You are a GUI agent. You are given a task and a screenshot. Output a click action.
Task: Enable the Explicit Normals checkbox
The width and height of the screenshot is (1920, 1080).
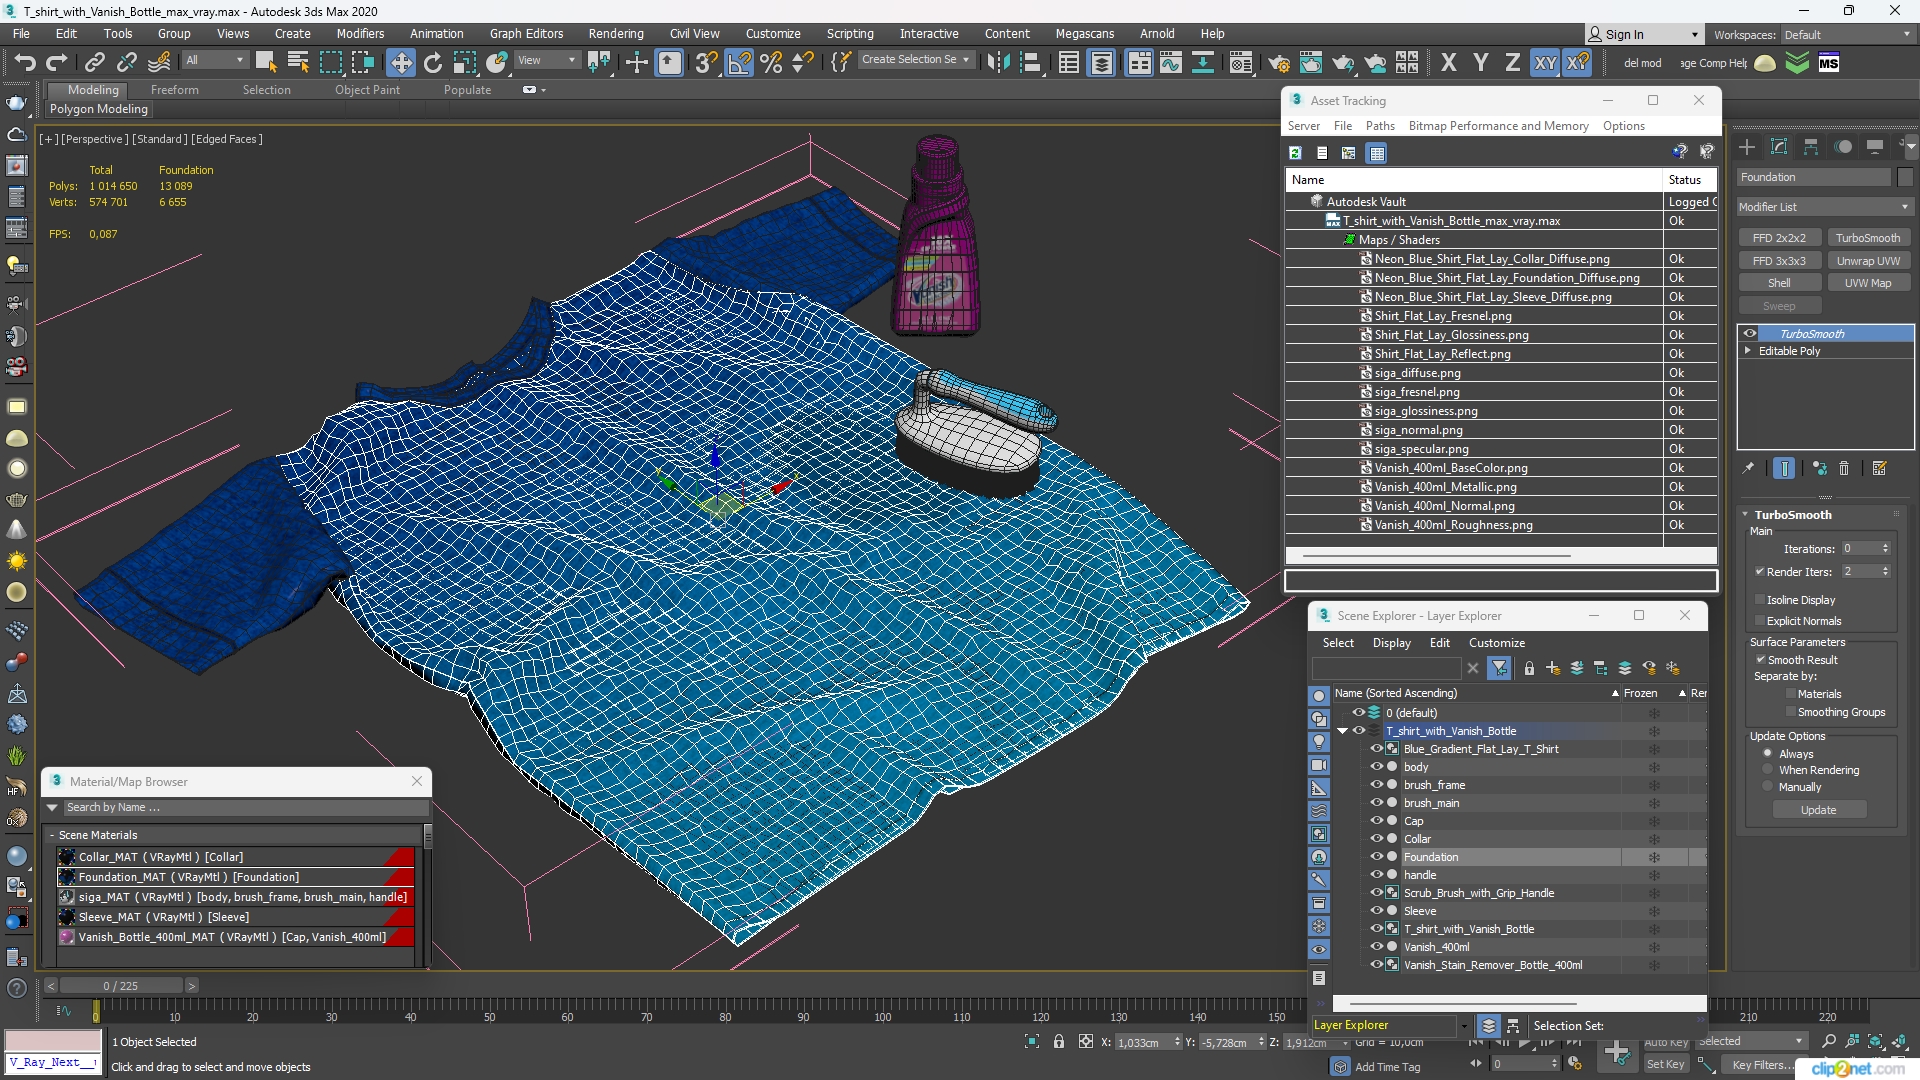(x=1760, y=621)
